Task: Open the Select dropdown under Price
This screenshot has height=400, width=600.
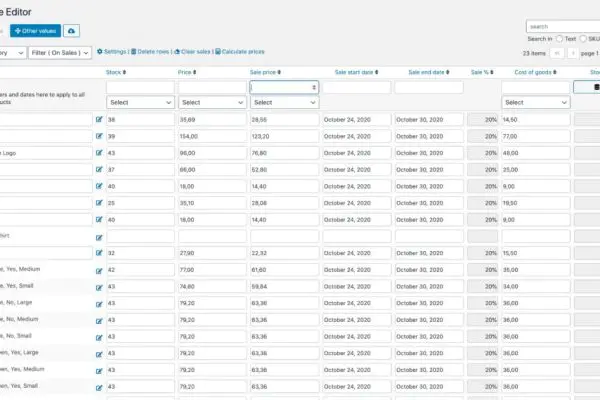Action: pyautogui.click(x=212, y=102)
